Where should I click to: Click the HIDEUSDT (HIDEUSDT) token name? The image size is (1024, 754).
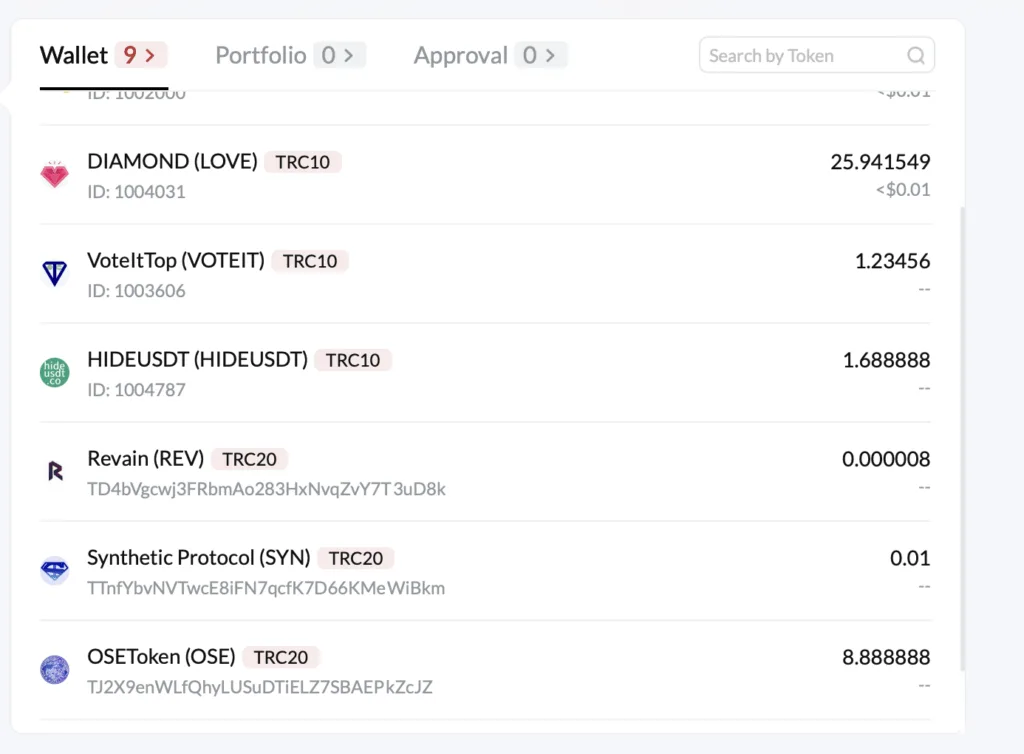[197, 360]
